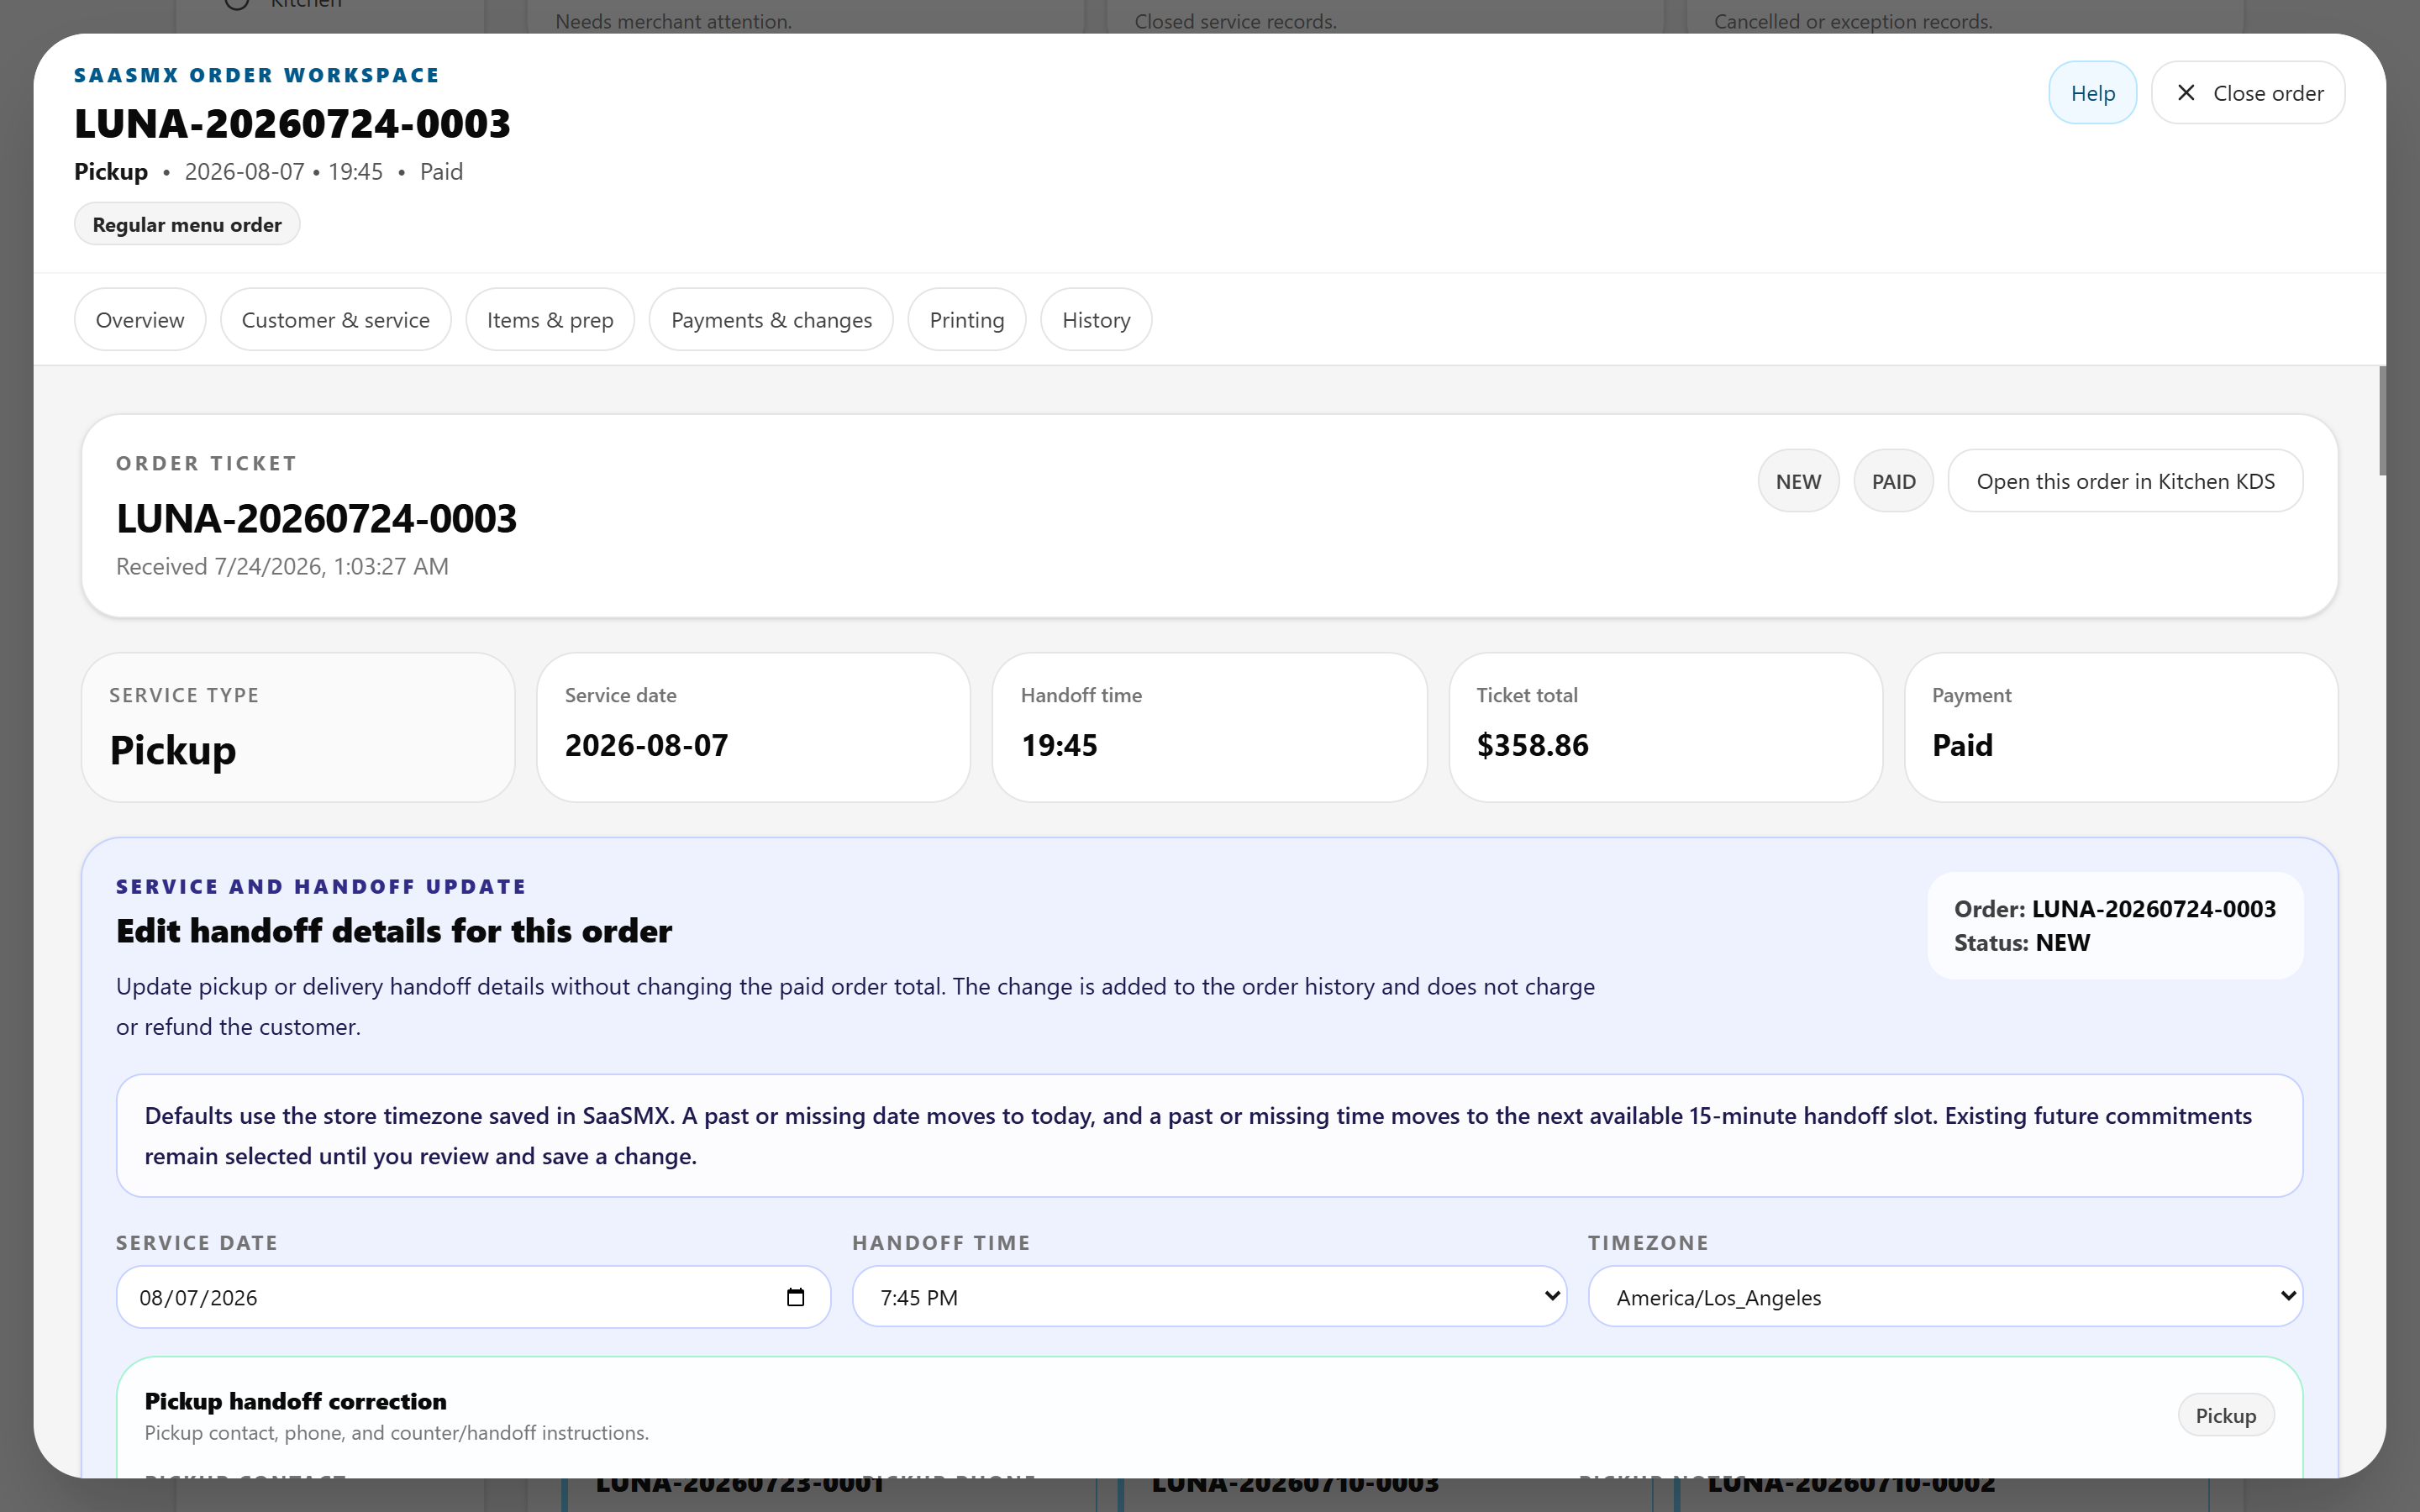Go to the Items & prep tab
The height and width of the screenshot is (1512, 2420).
(550, 320)
